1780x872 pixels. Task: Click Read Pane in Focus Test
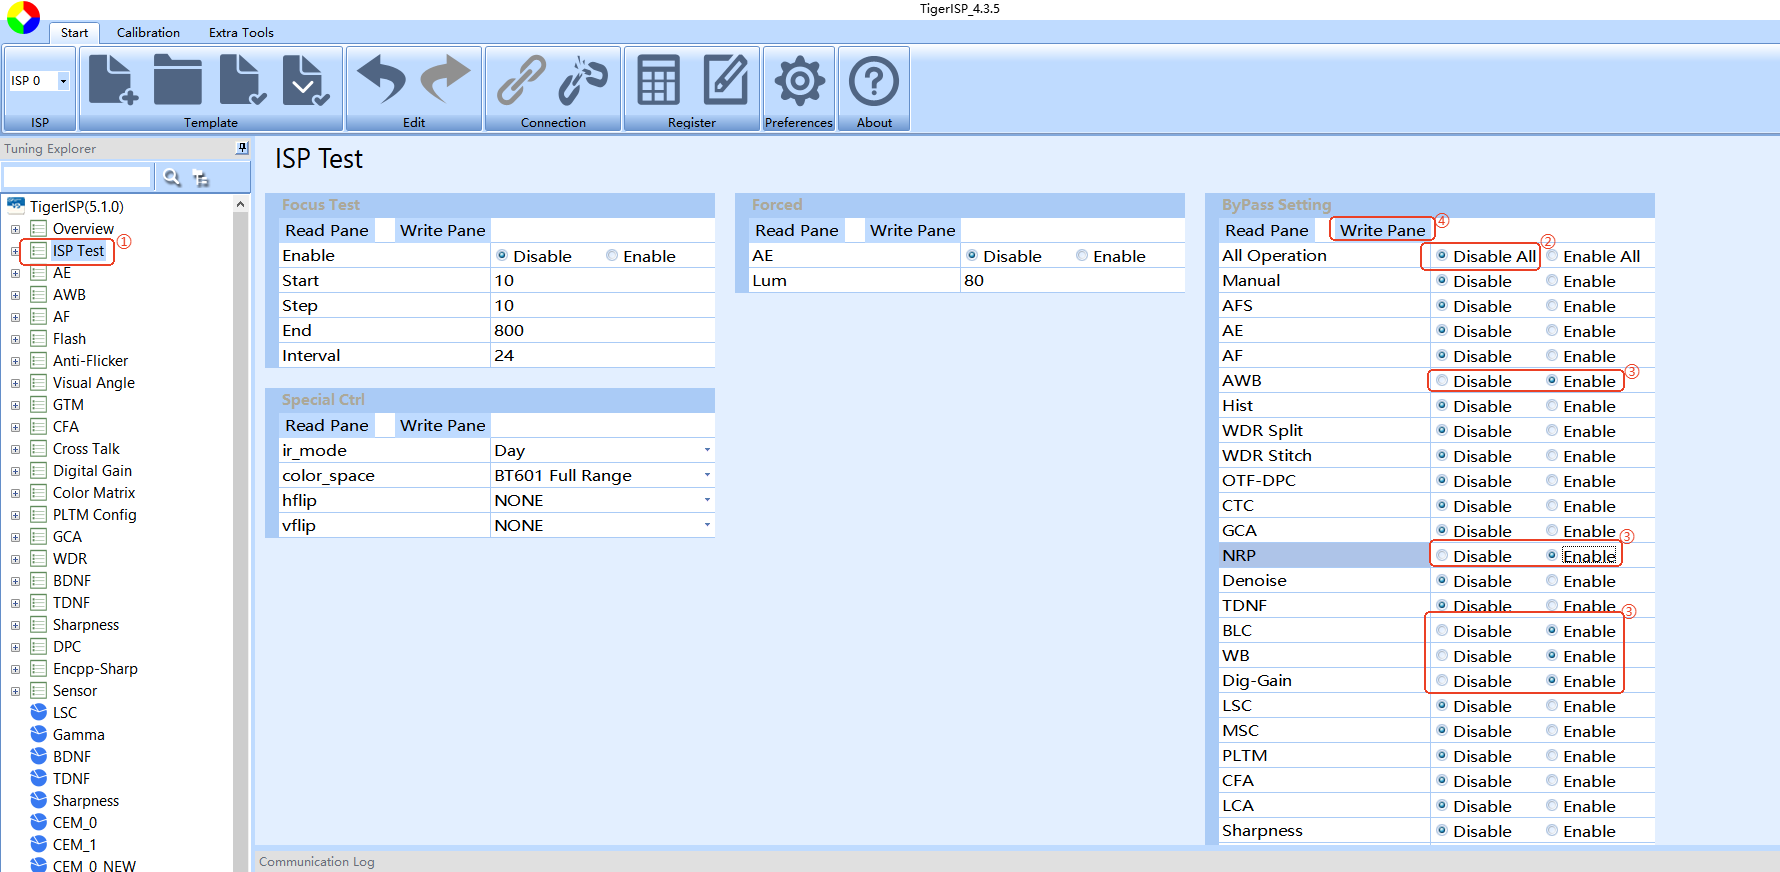click(326, 230)
